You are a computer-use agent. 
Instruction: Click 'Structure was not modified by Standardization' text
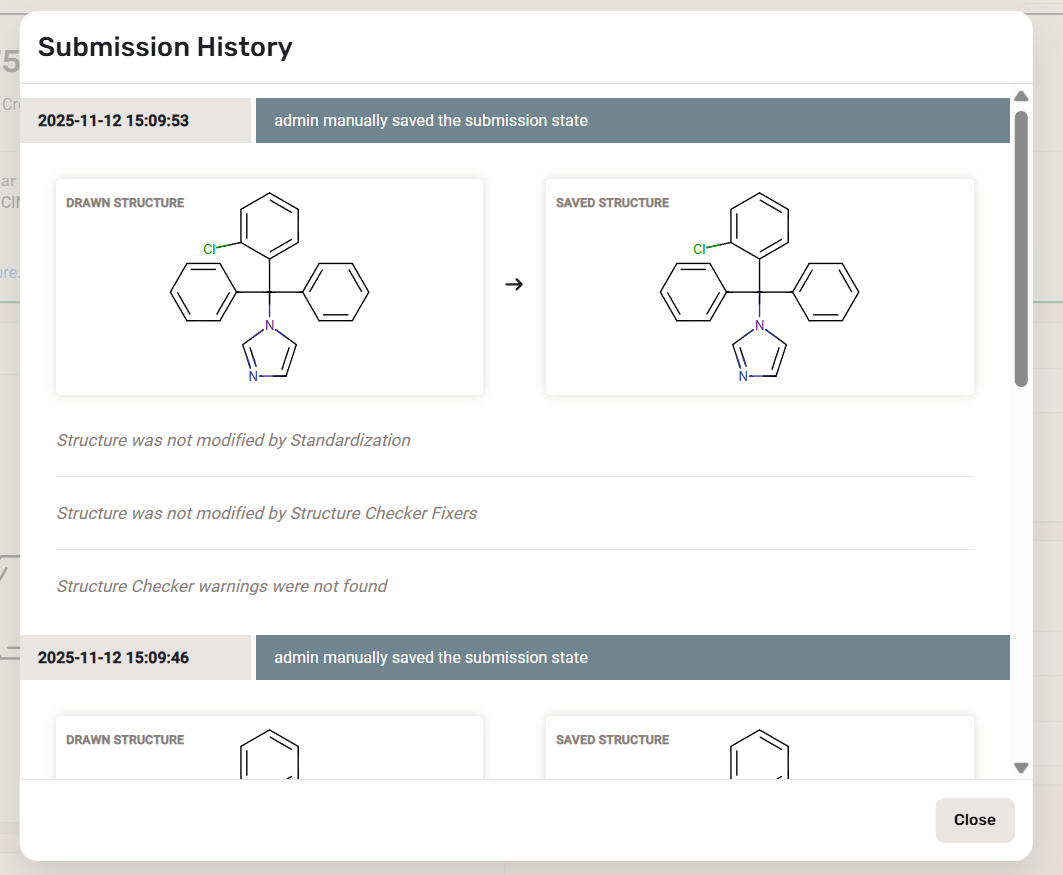[233, 440]
